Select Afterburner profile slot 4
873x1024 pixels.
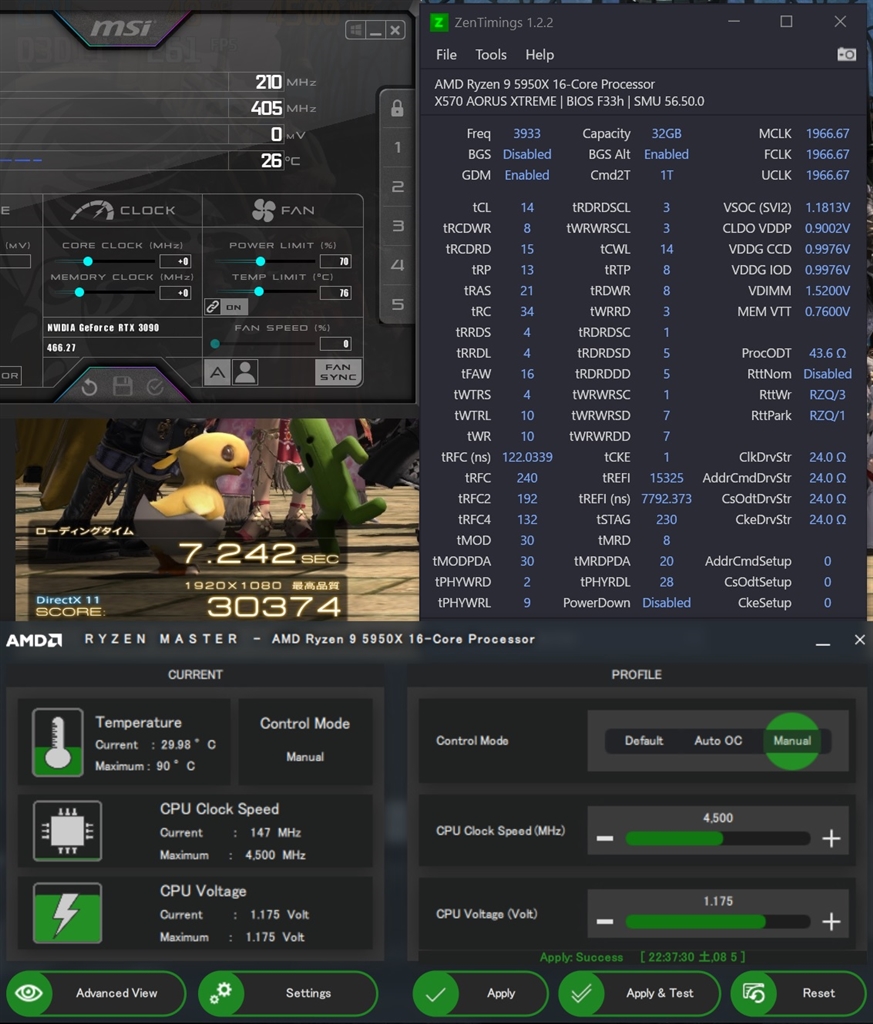pos(397,265)
